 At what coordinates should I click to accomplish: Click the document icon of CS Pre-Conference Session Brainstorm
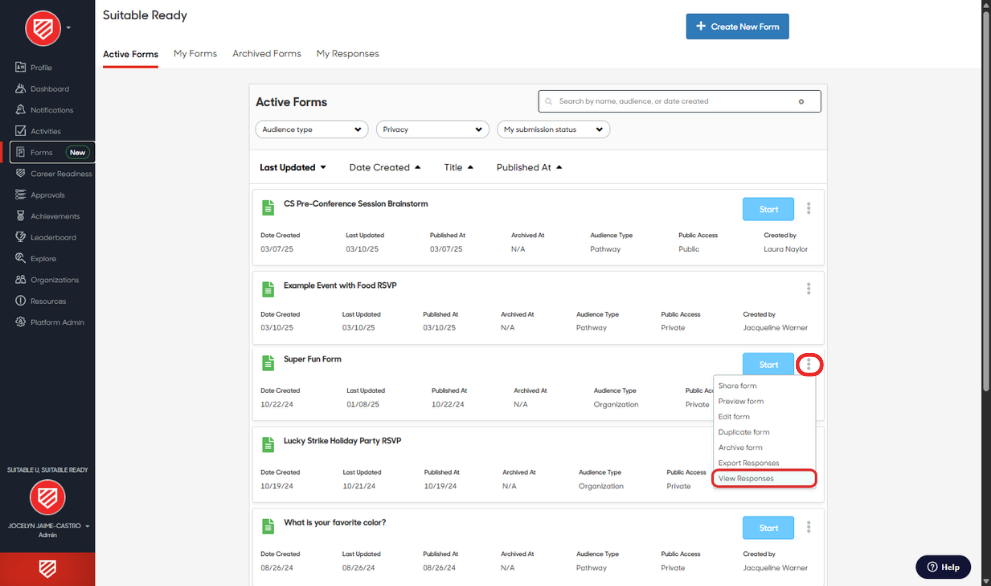pyautogui.click(x=268, y=207)
